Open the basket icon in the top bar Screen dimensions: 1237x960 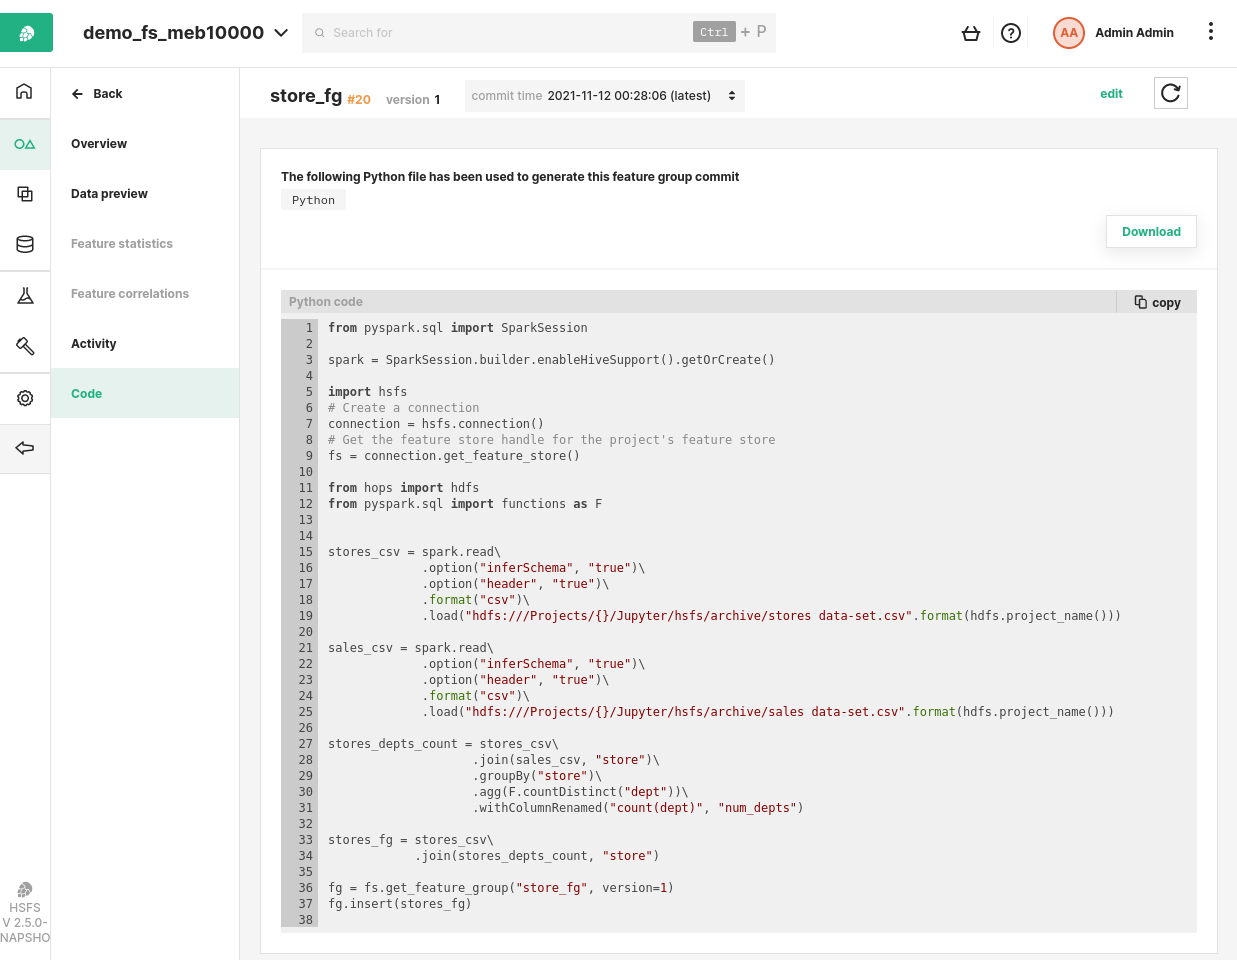[x=971, y=32]
